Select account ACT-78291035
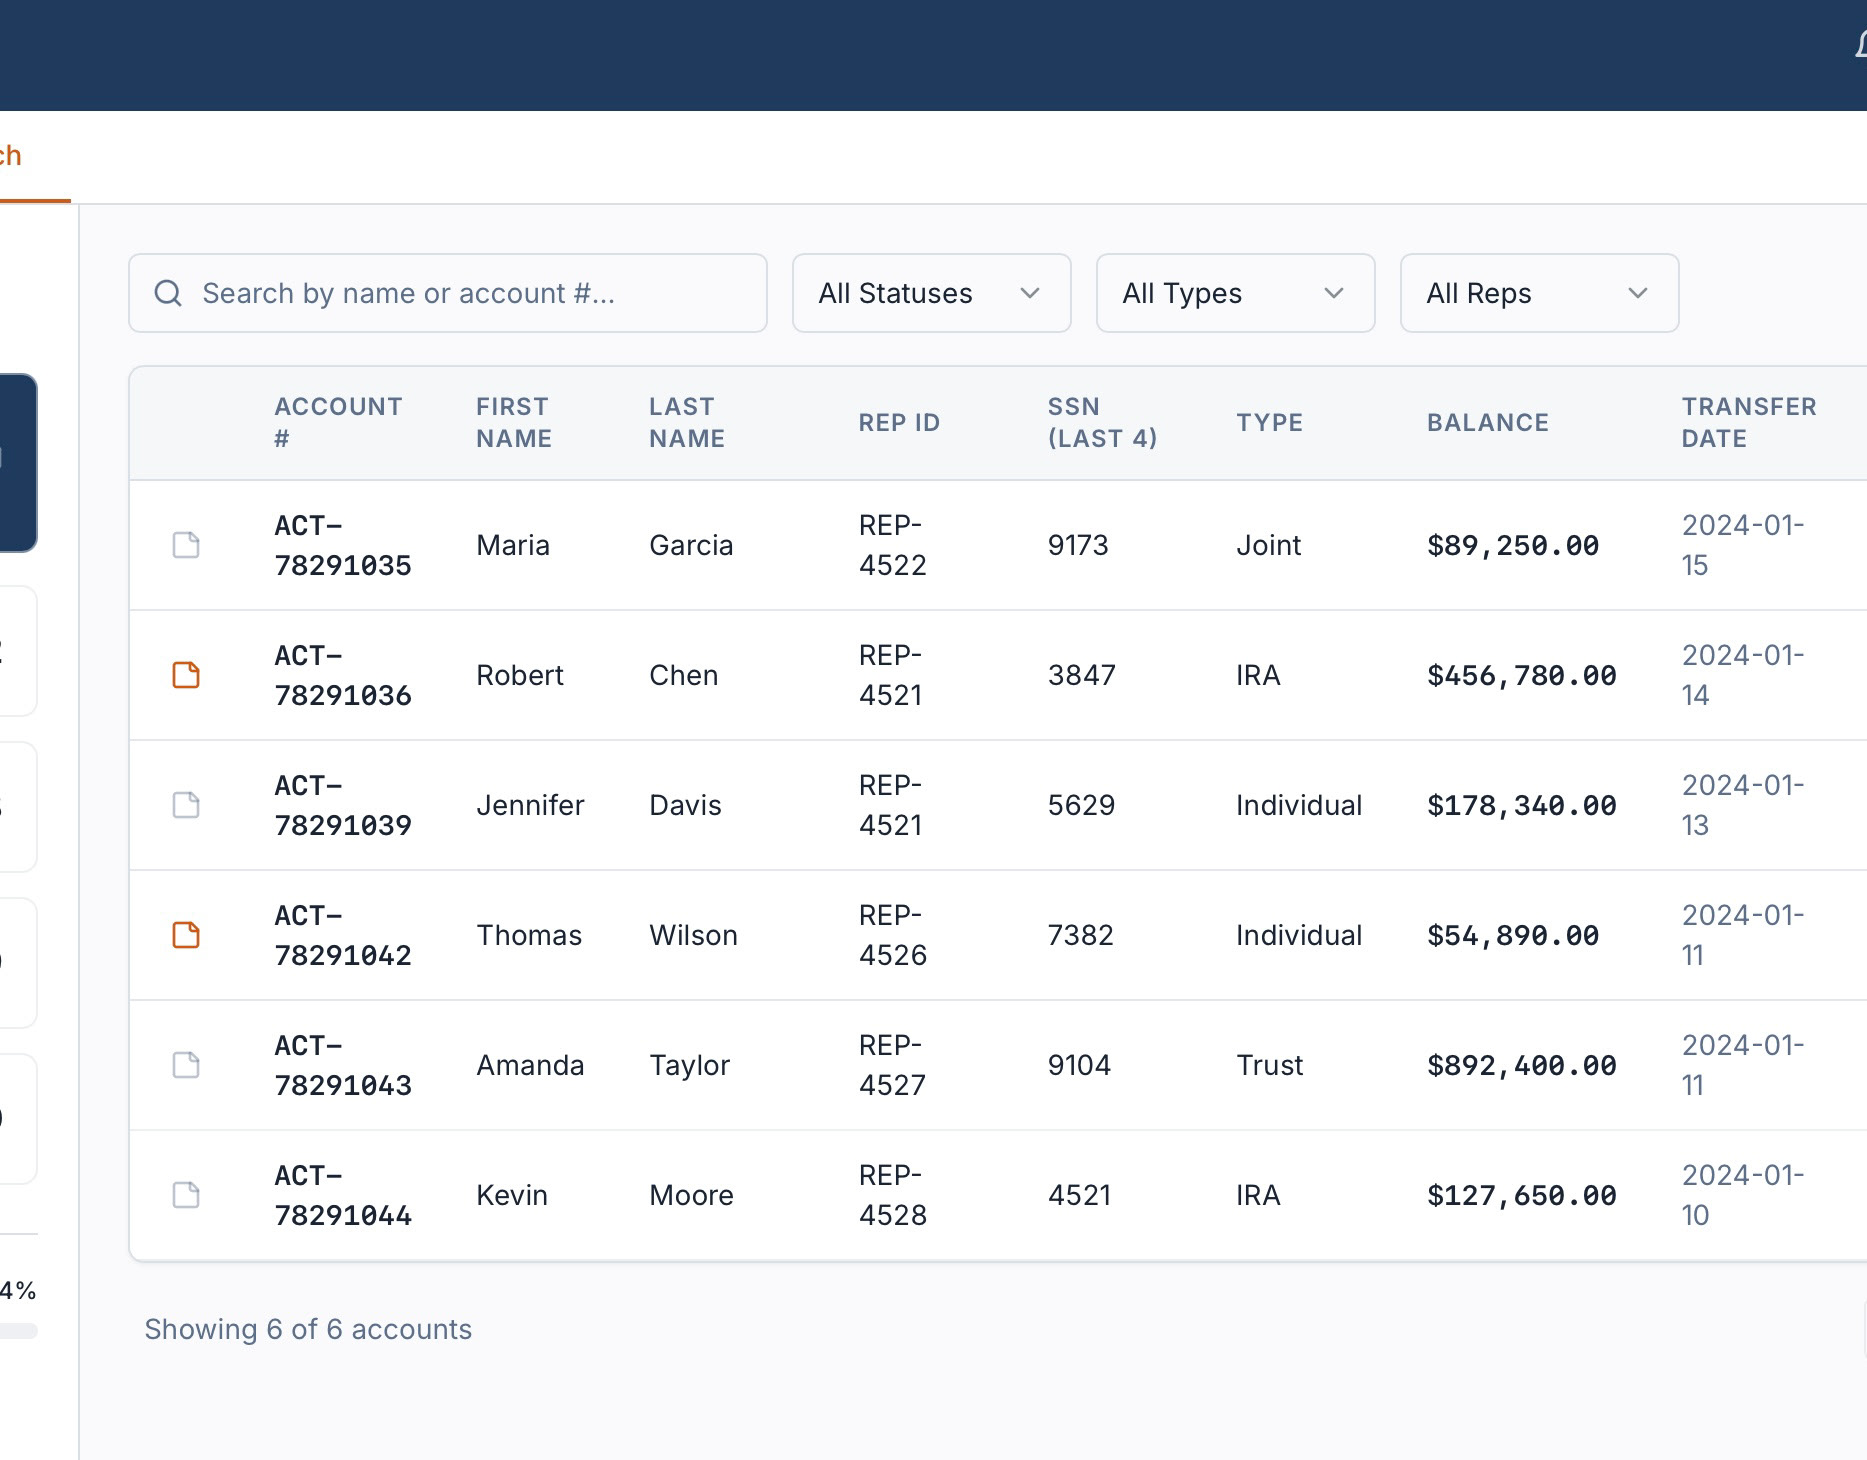The image size is (1867, 1460). (x=342, y=545)
